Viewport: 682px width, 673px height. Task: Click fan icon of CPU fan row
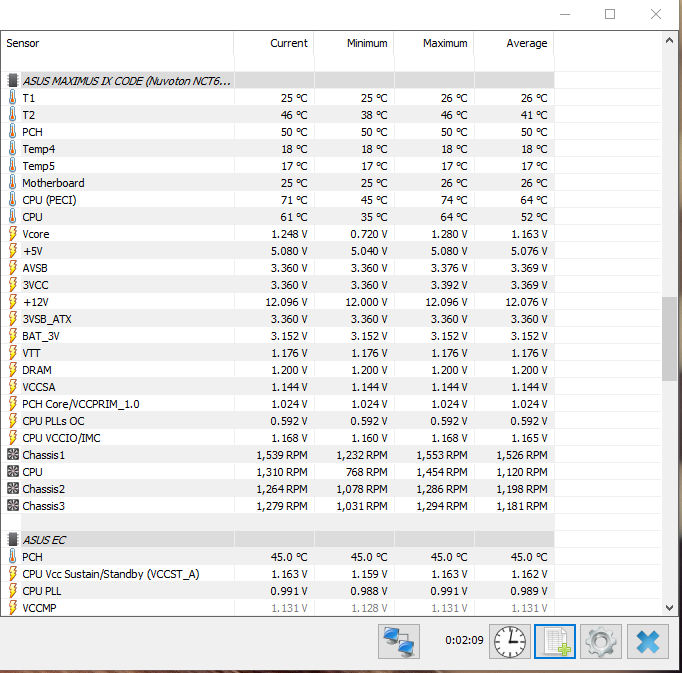tap(13, 472)
